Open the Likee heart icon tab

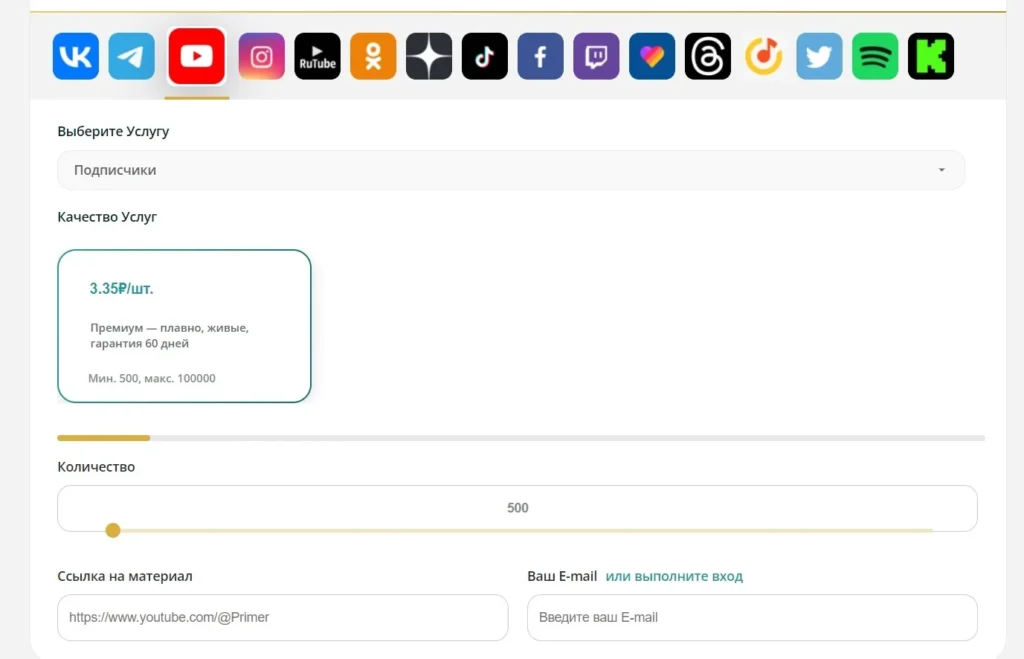click(652, 56)
